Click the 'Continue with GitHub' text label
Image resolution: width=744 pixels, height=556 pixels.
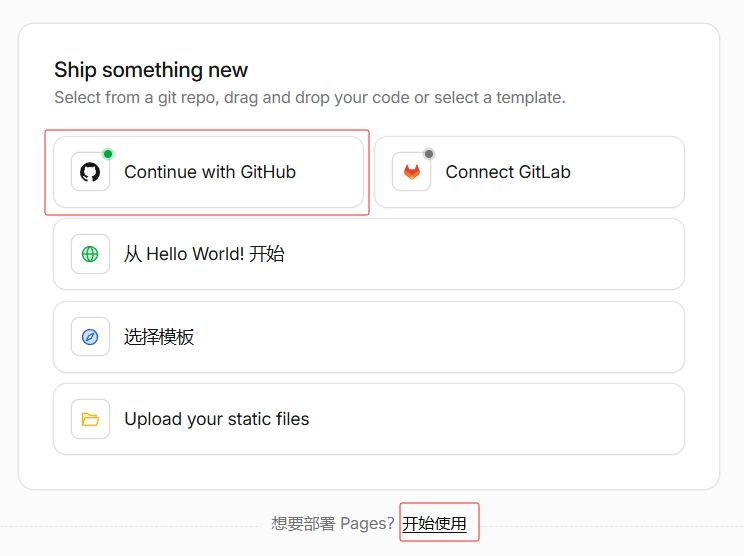(x=210, y=172)
